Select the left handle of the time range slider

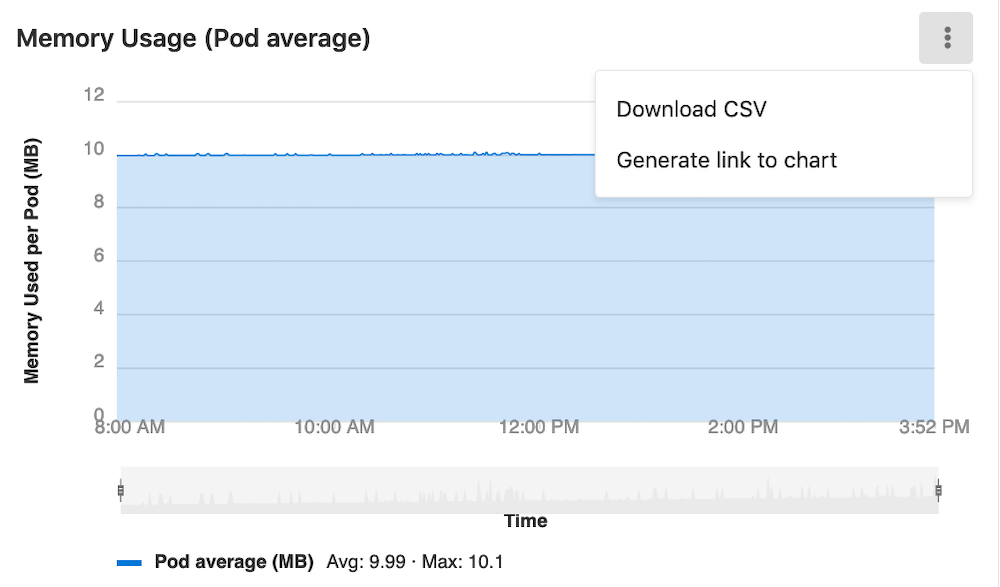[121, 490]
